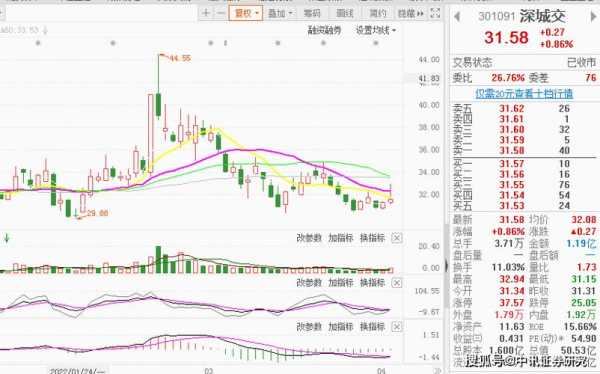This screenshot has width=600, height=374.
Task: Go to previous stock using left arrow
Action: pyautogui.click(x=456, y=16)
